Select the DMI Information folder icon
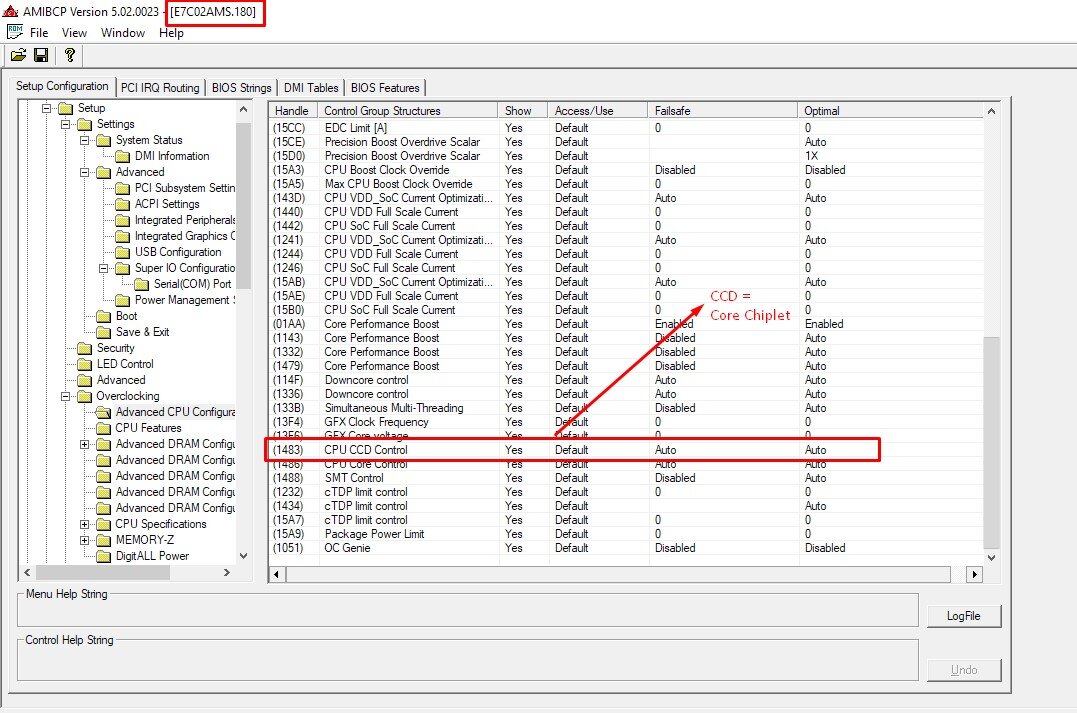The image size is (1077, 713). pos(123,156)
